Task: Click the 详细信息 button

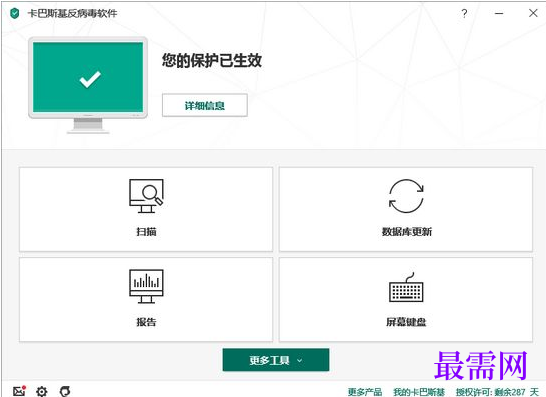Action: click(x=205, y=105)
